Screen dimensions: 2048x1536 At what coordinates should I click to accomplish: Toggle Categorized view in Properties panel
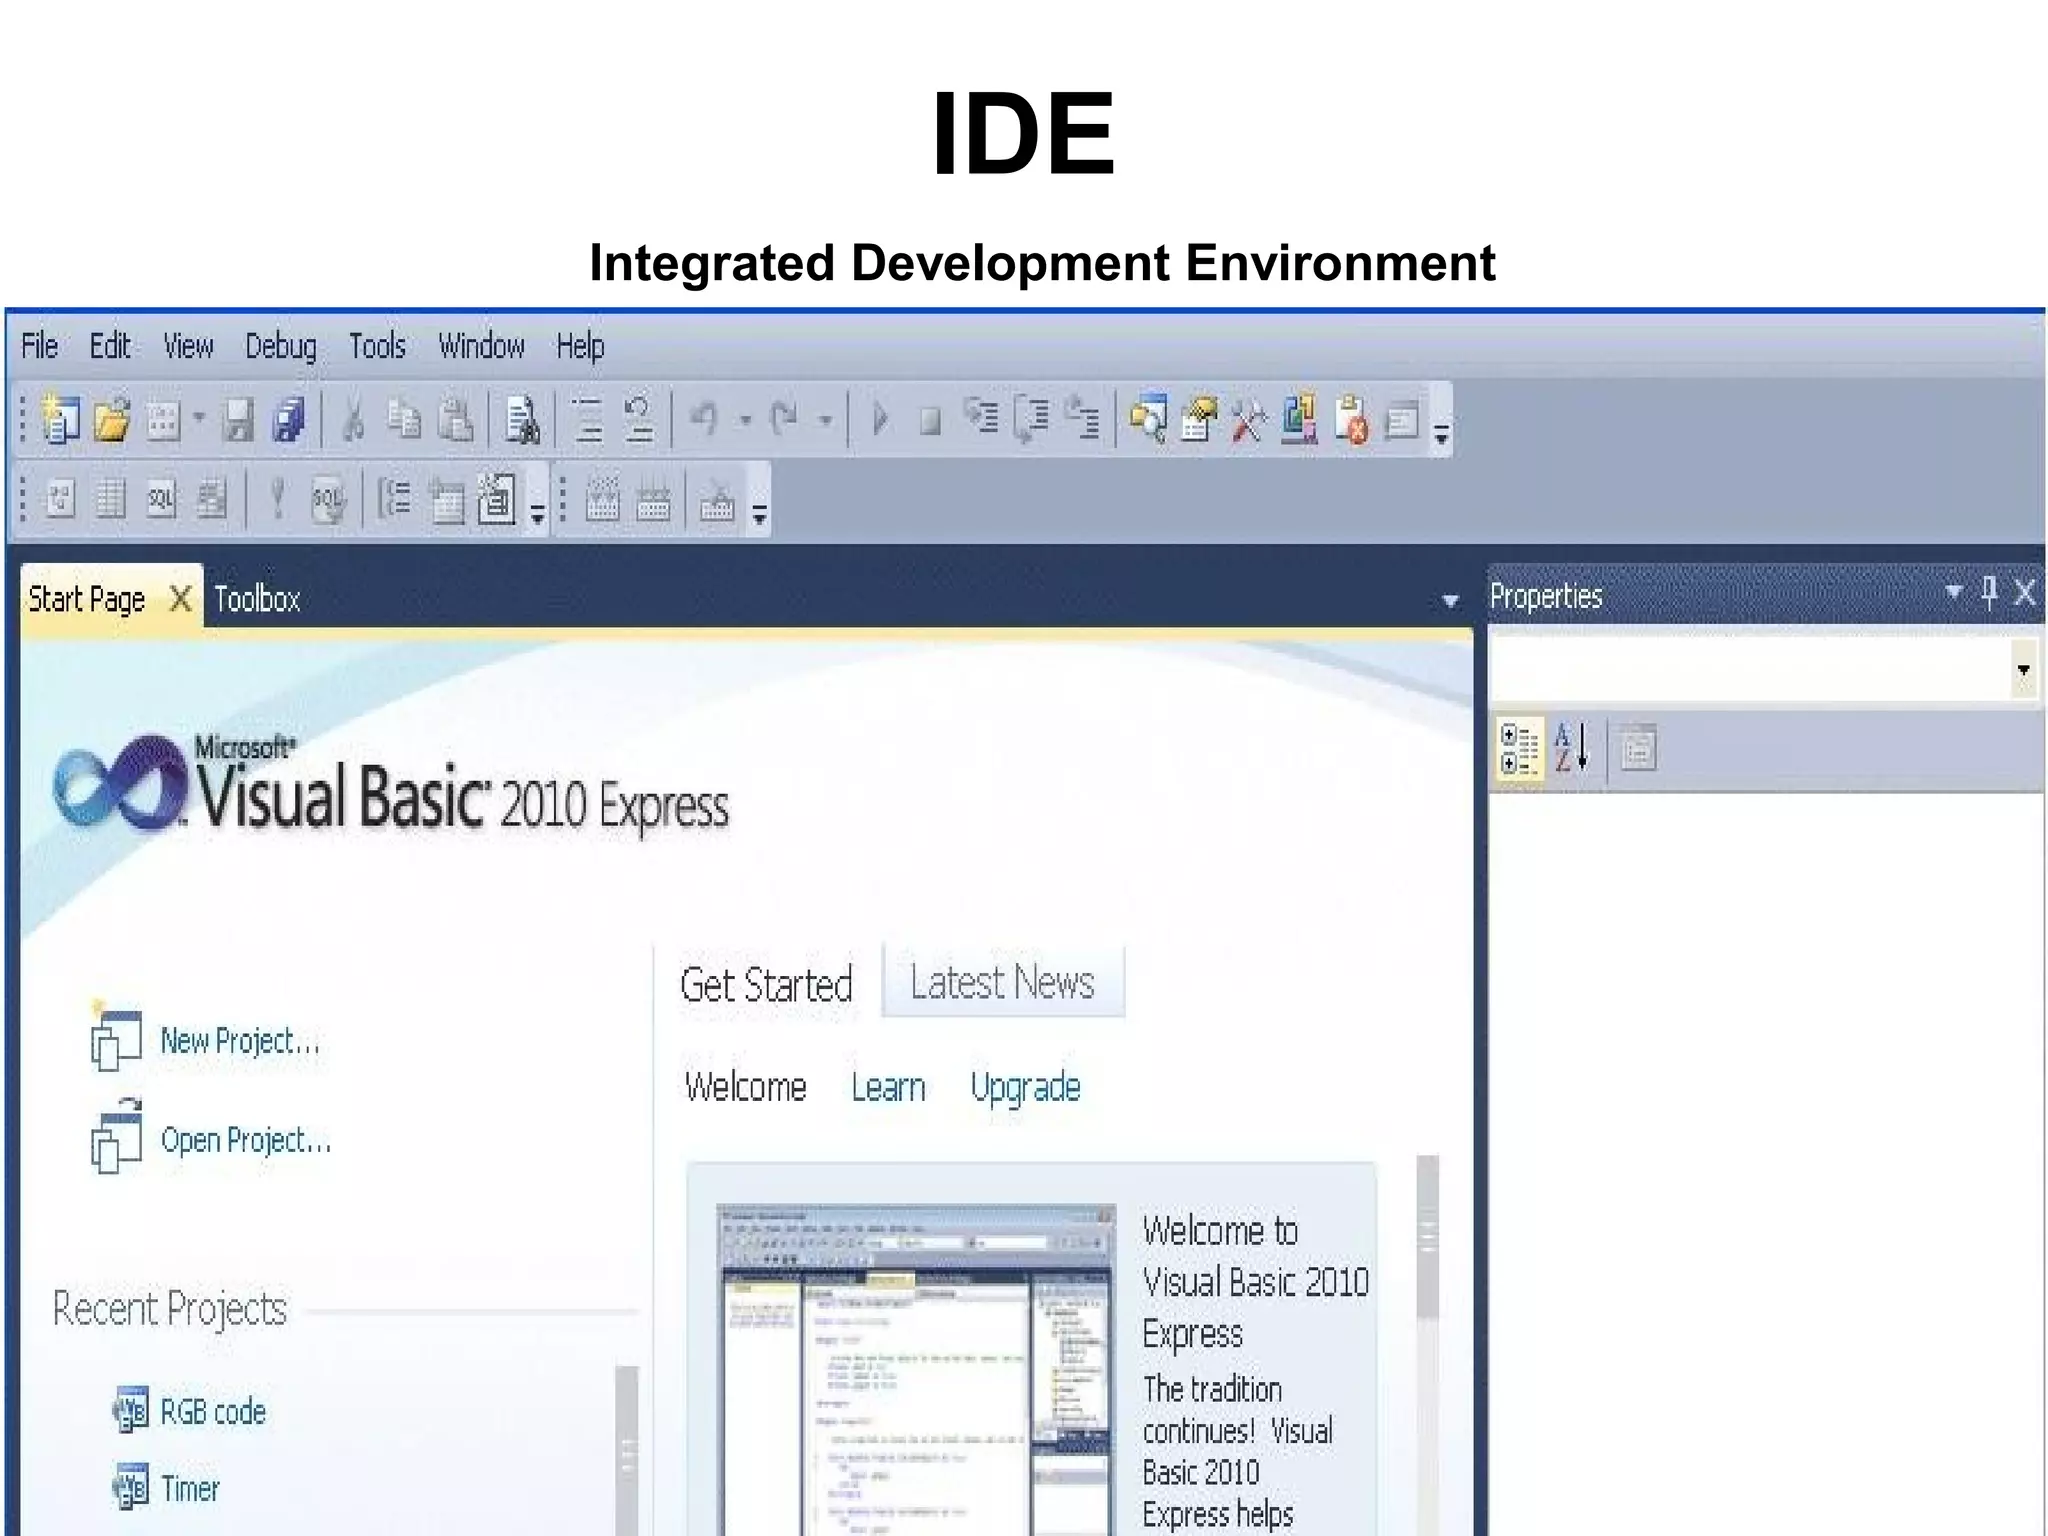tap(1519, 751)
